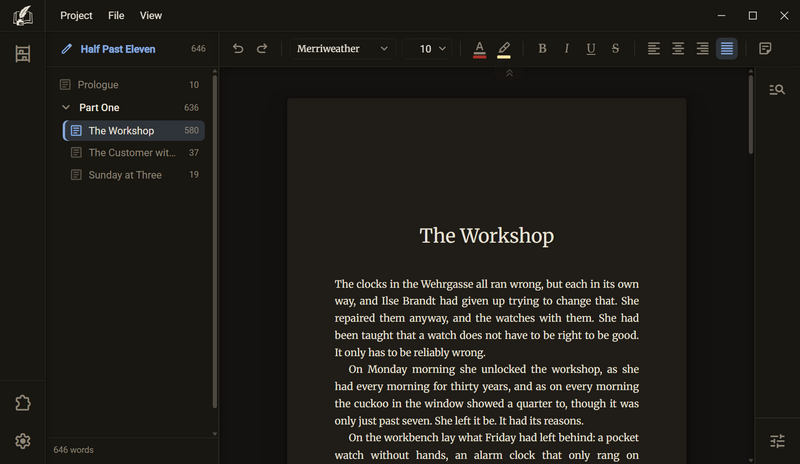Open the settings gear in the sidebar
Image resolution: width=800 pixels, height=464 pixels.
coord(22,441)
